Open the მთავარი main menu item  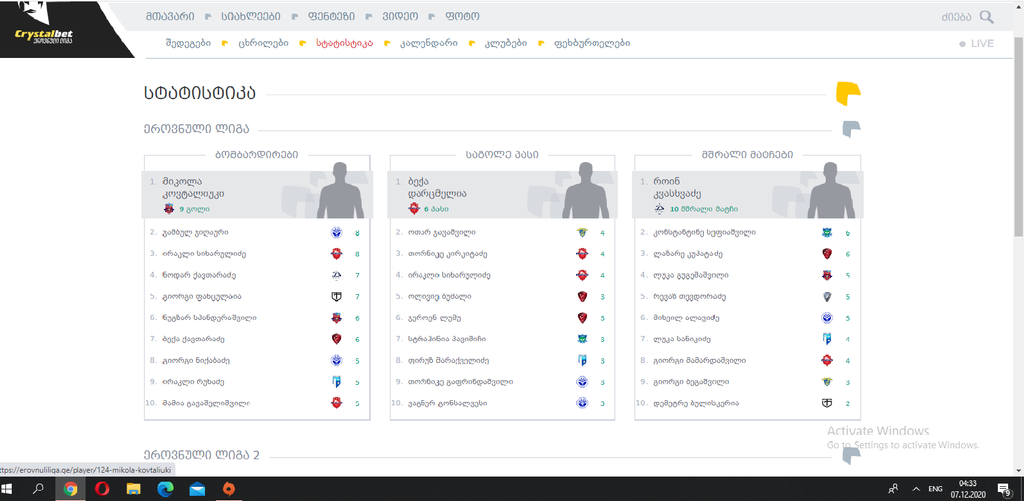click(172, 17)
